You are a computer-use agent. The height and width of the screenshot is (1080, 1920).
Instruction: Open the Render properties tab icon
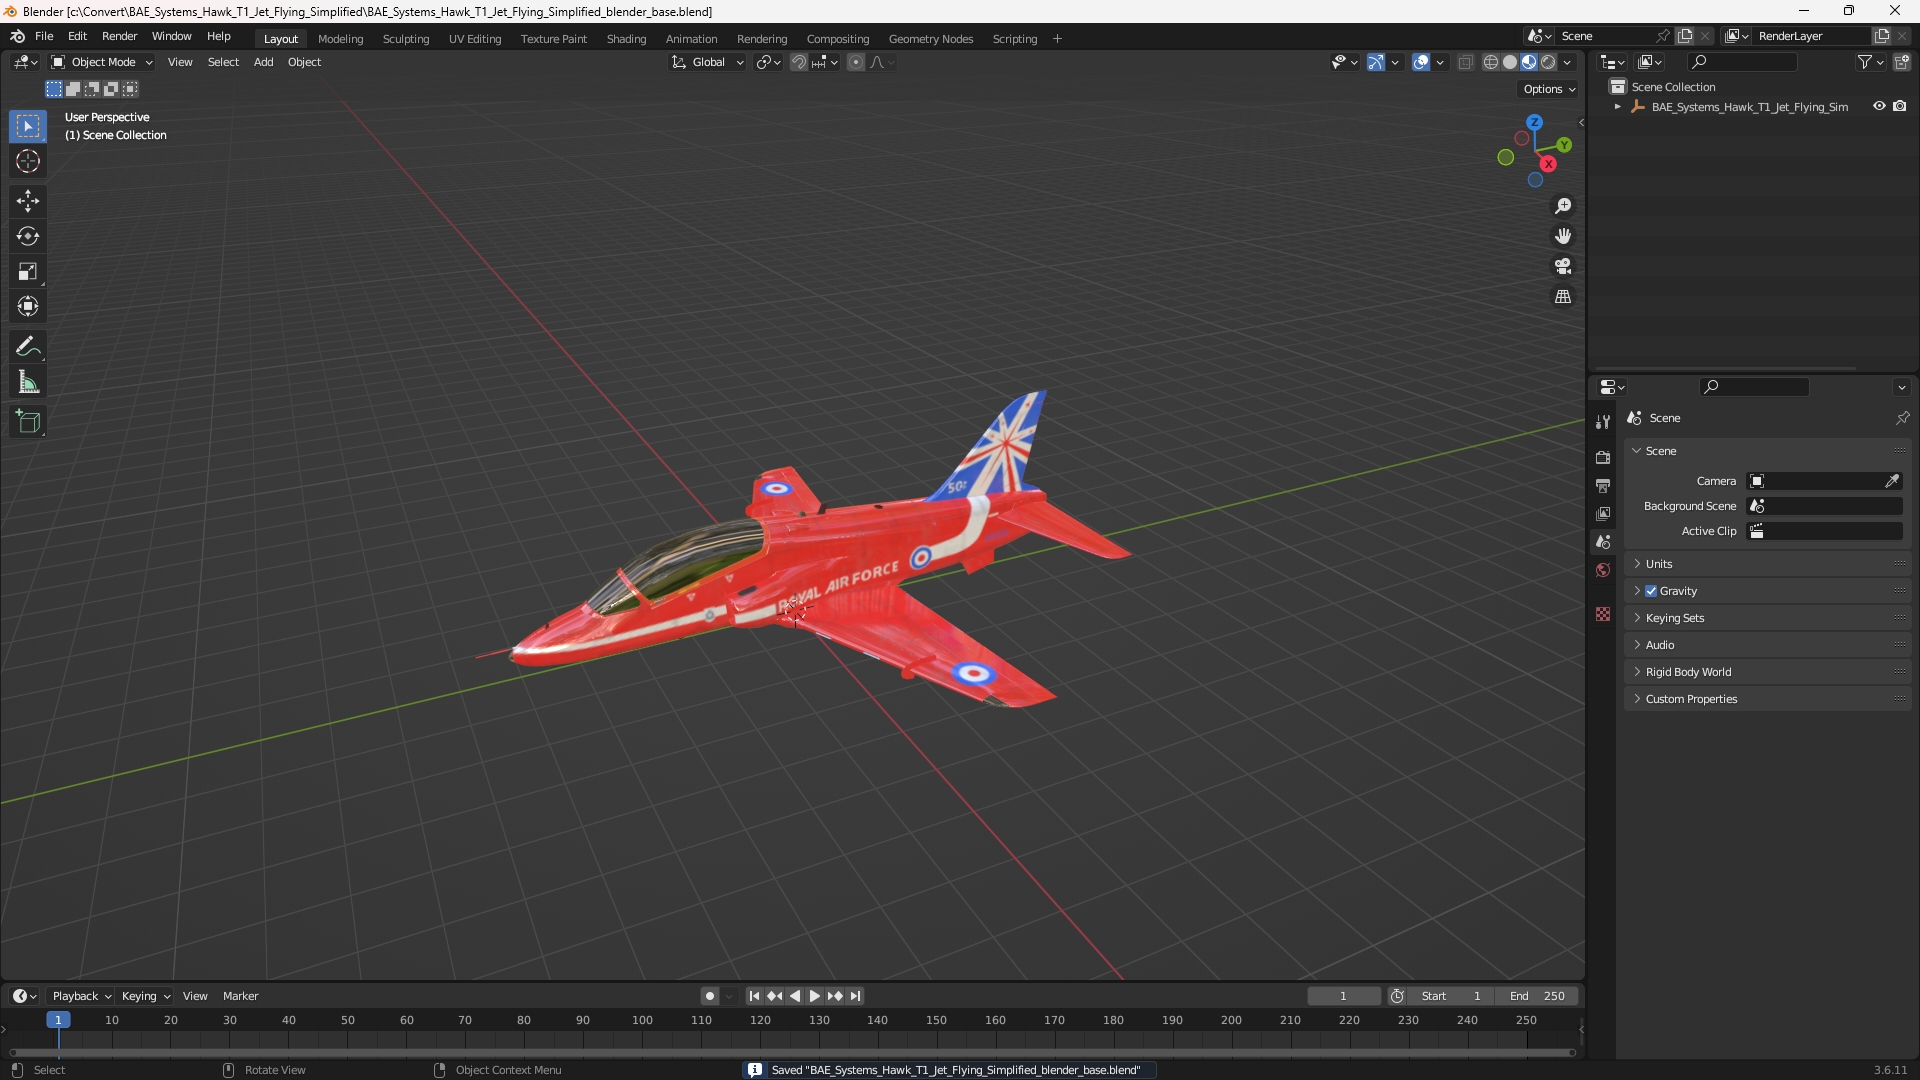[1603, 457]
